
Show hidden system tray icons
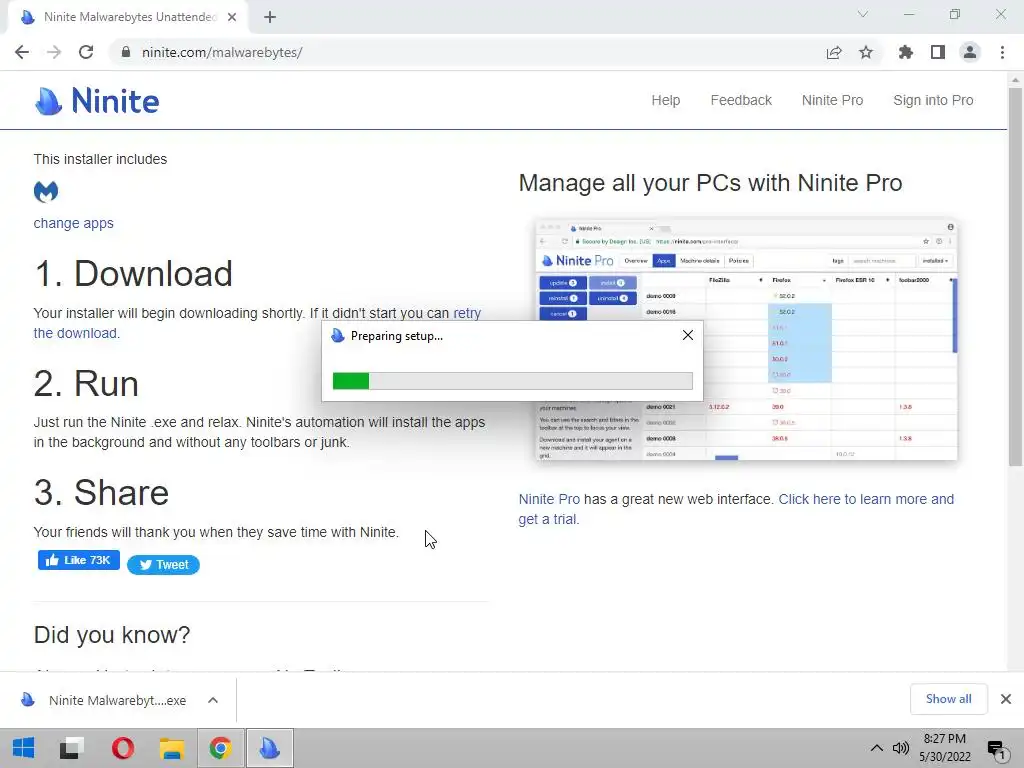click(x=876, y=748)
